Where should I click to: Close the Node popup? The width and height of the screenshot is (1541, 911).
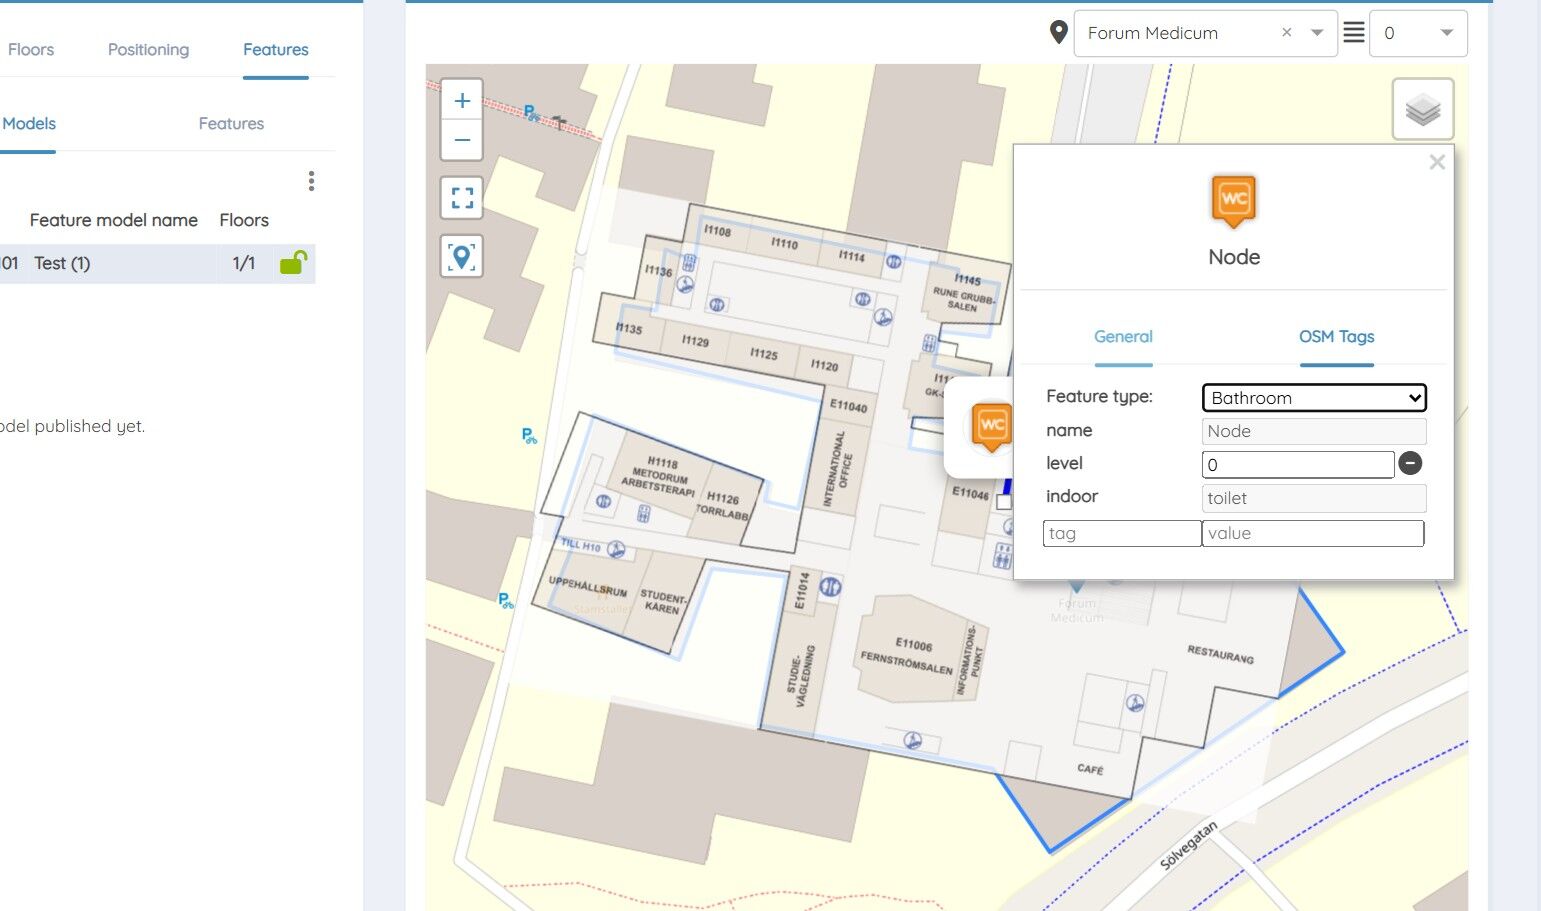click(x=1437, y=162)
